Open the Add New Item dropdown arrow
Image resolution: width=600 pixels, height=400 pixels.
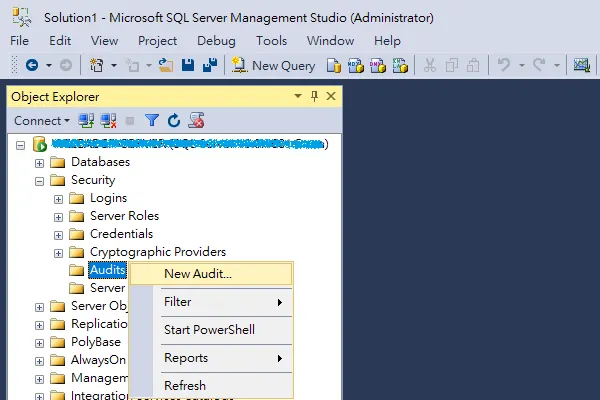(149, 66)
